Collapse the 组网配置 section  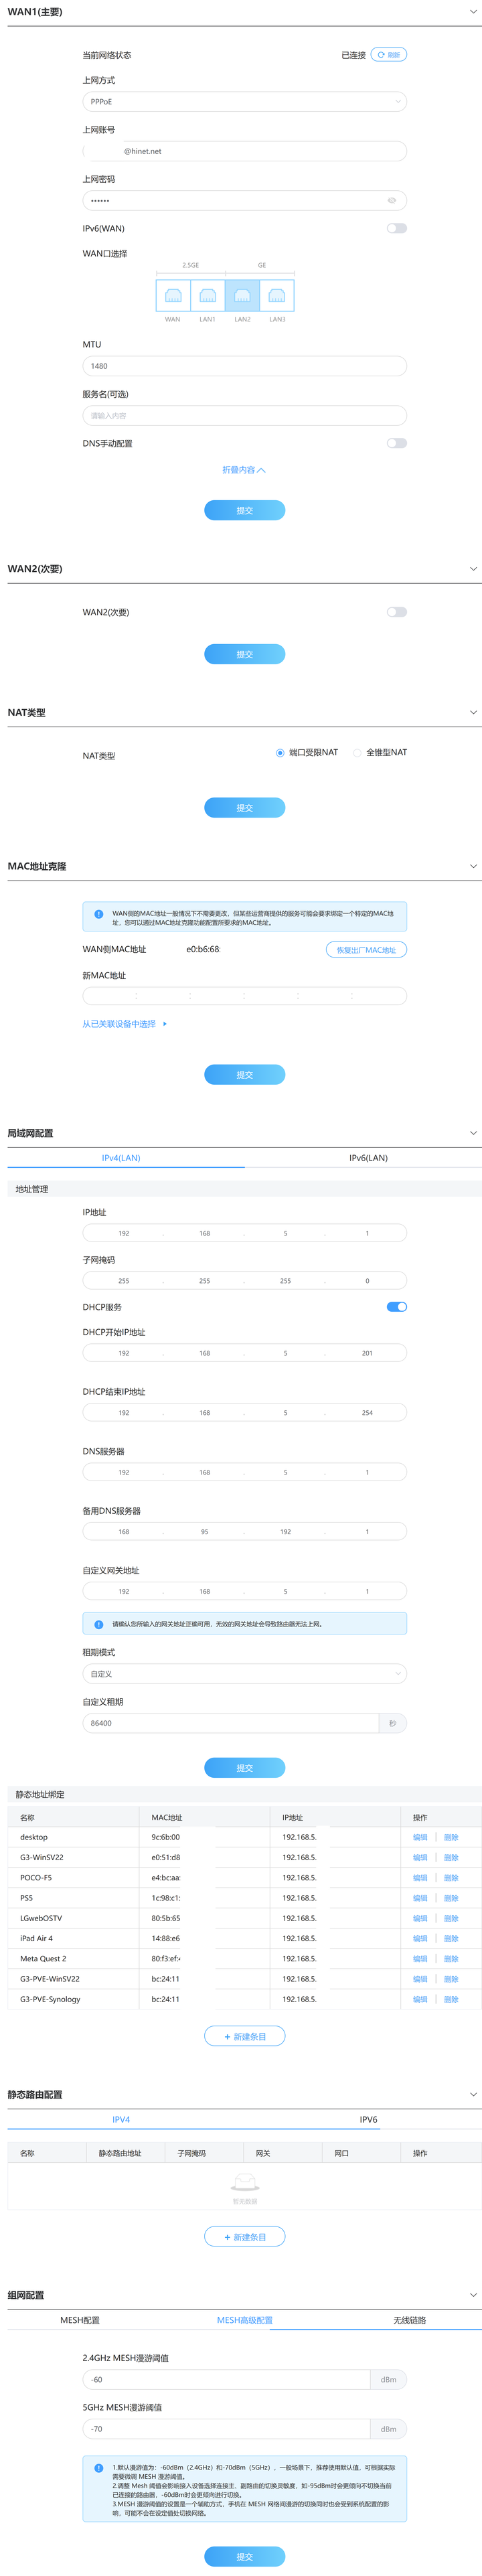(473, 2295)
